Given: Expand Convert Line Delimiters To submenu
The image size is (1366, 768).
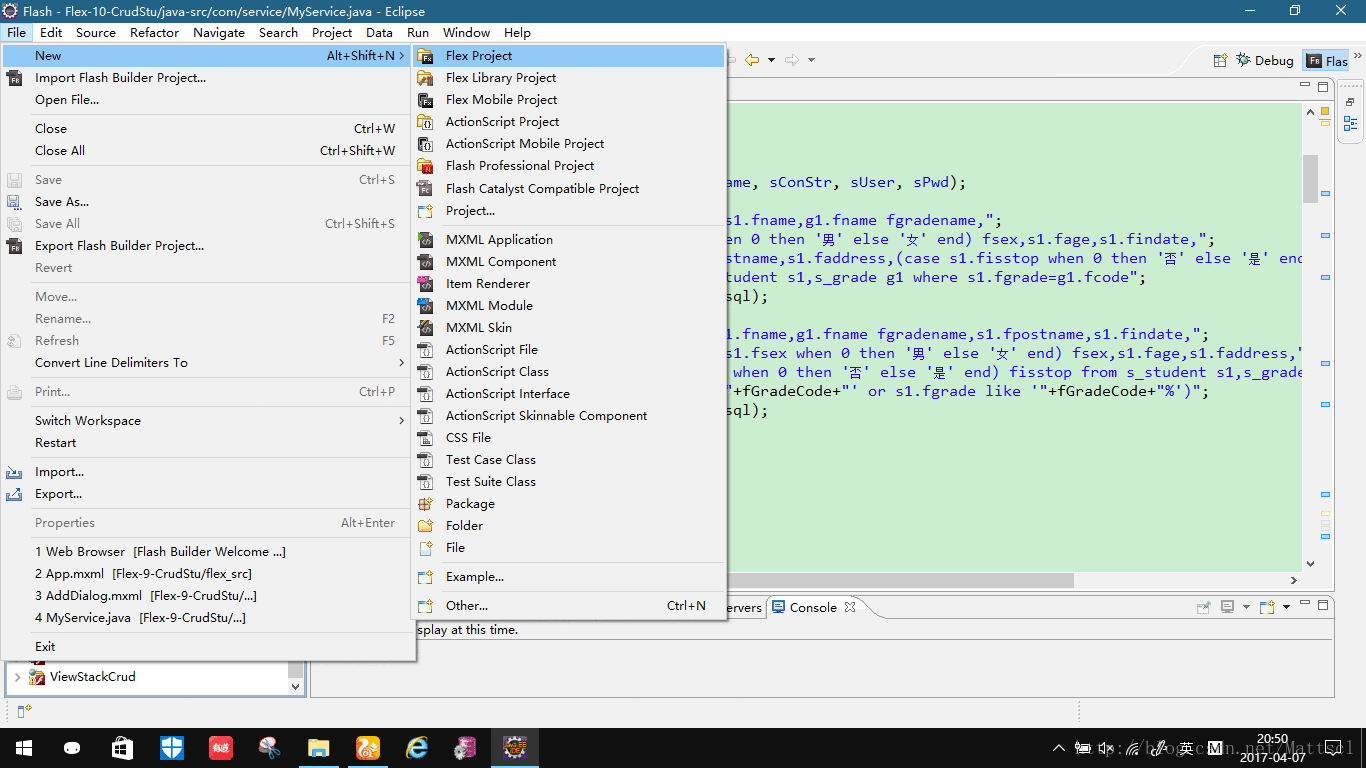Looking at the screenshot, I should (402, 363).
